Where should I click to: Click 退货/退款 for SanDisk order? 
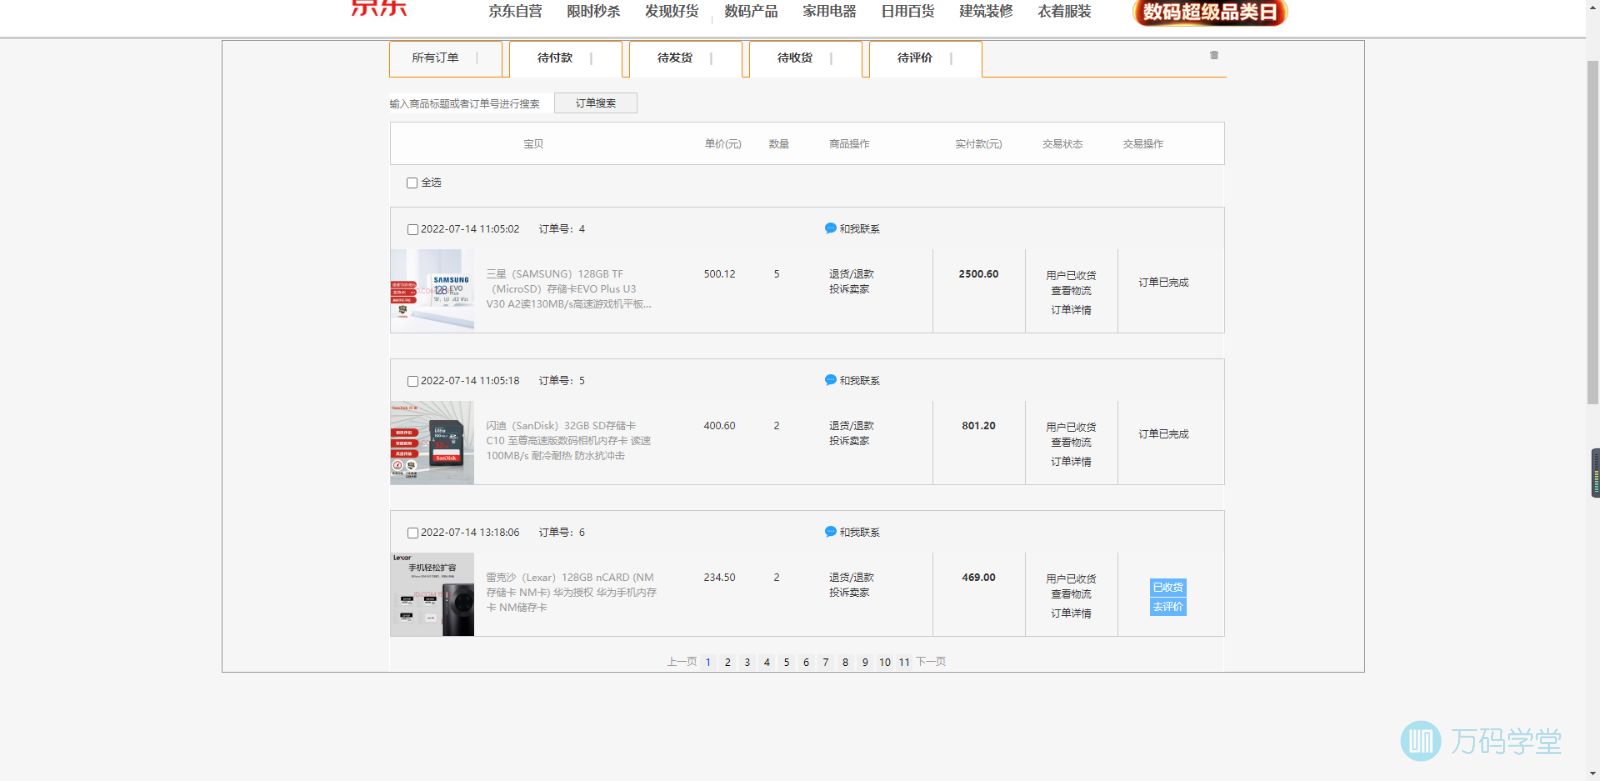(x=851, y=426)
